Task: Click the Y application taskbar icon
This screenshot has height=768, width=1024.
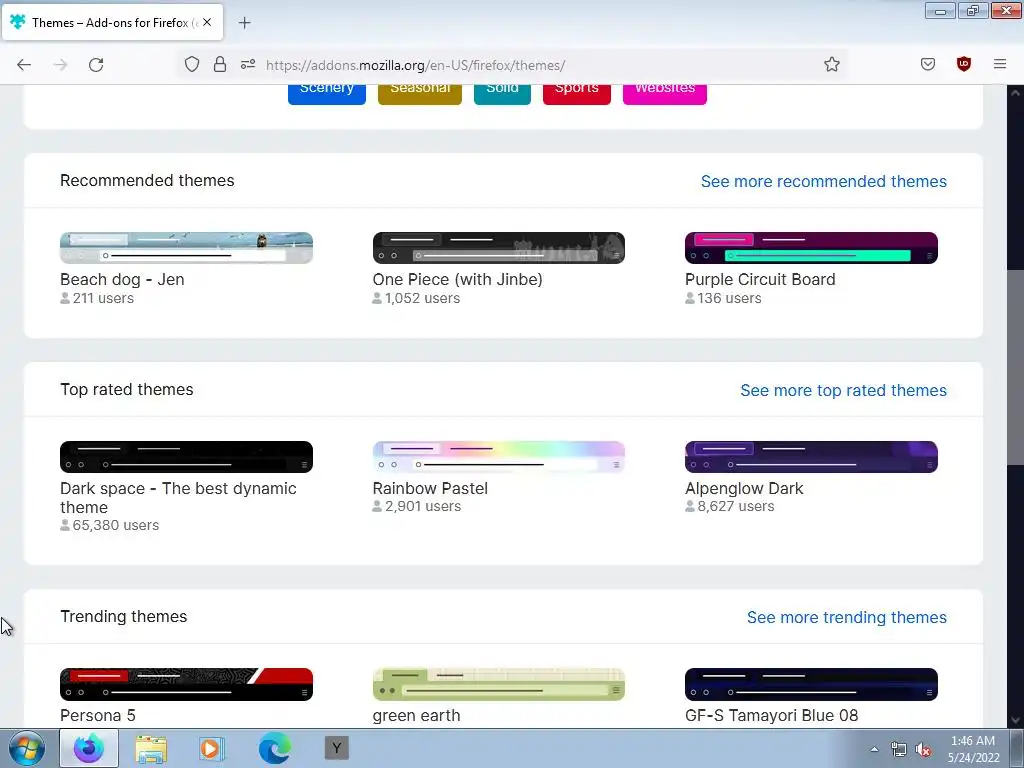Action: (336, 748)
